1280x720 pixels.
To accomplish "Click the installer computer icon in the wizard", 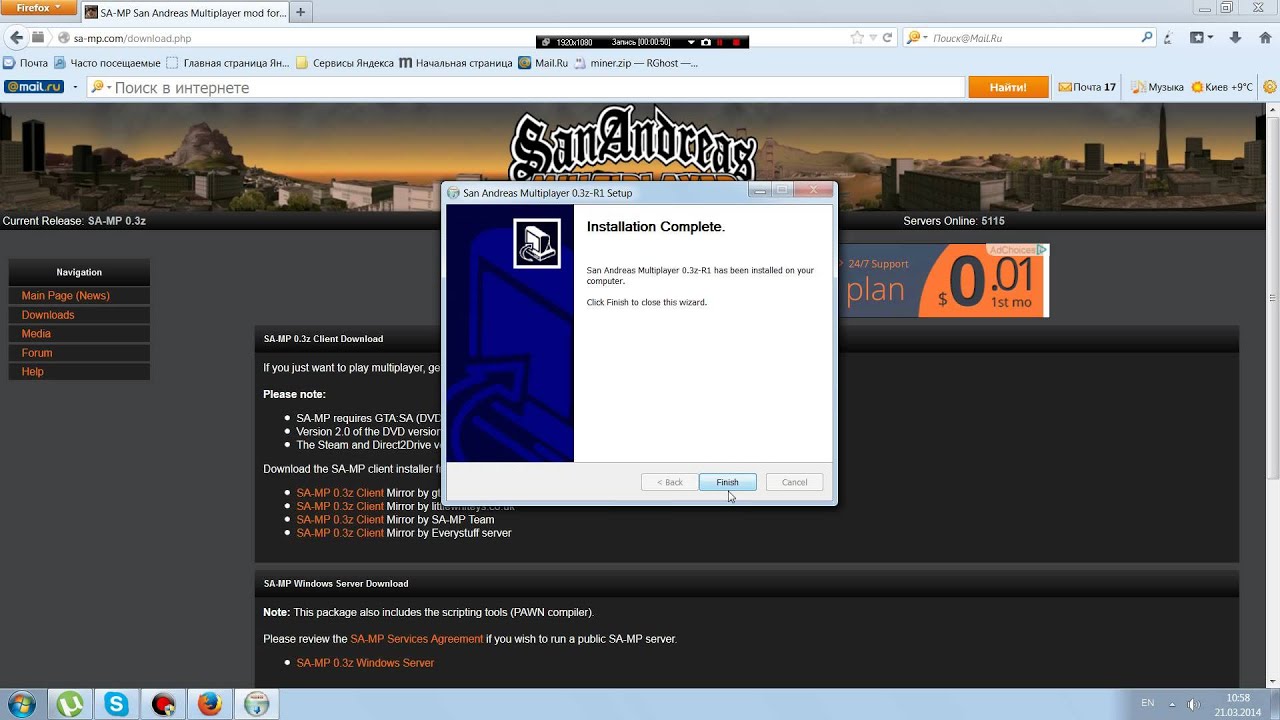I will (537, 244).
